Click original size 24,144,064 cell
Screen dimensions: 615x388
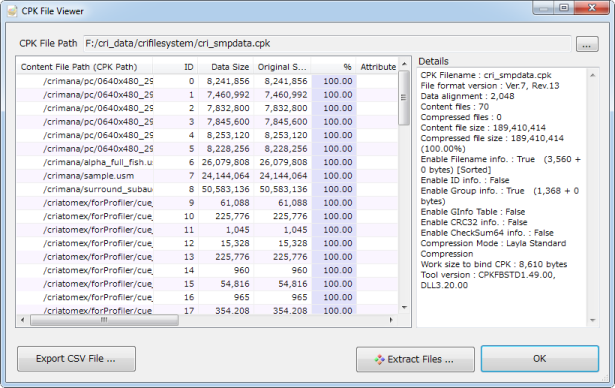[x=283, y=176]
